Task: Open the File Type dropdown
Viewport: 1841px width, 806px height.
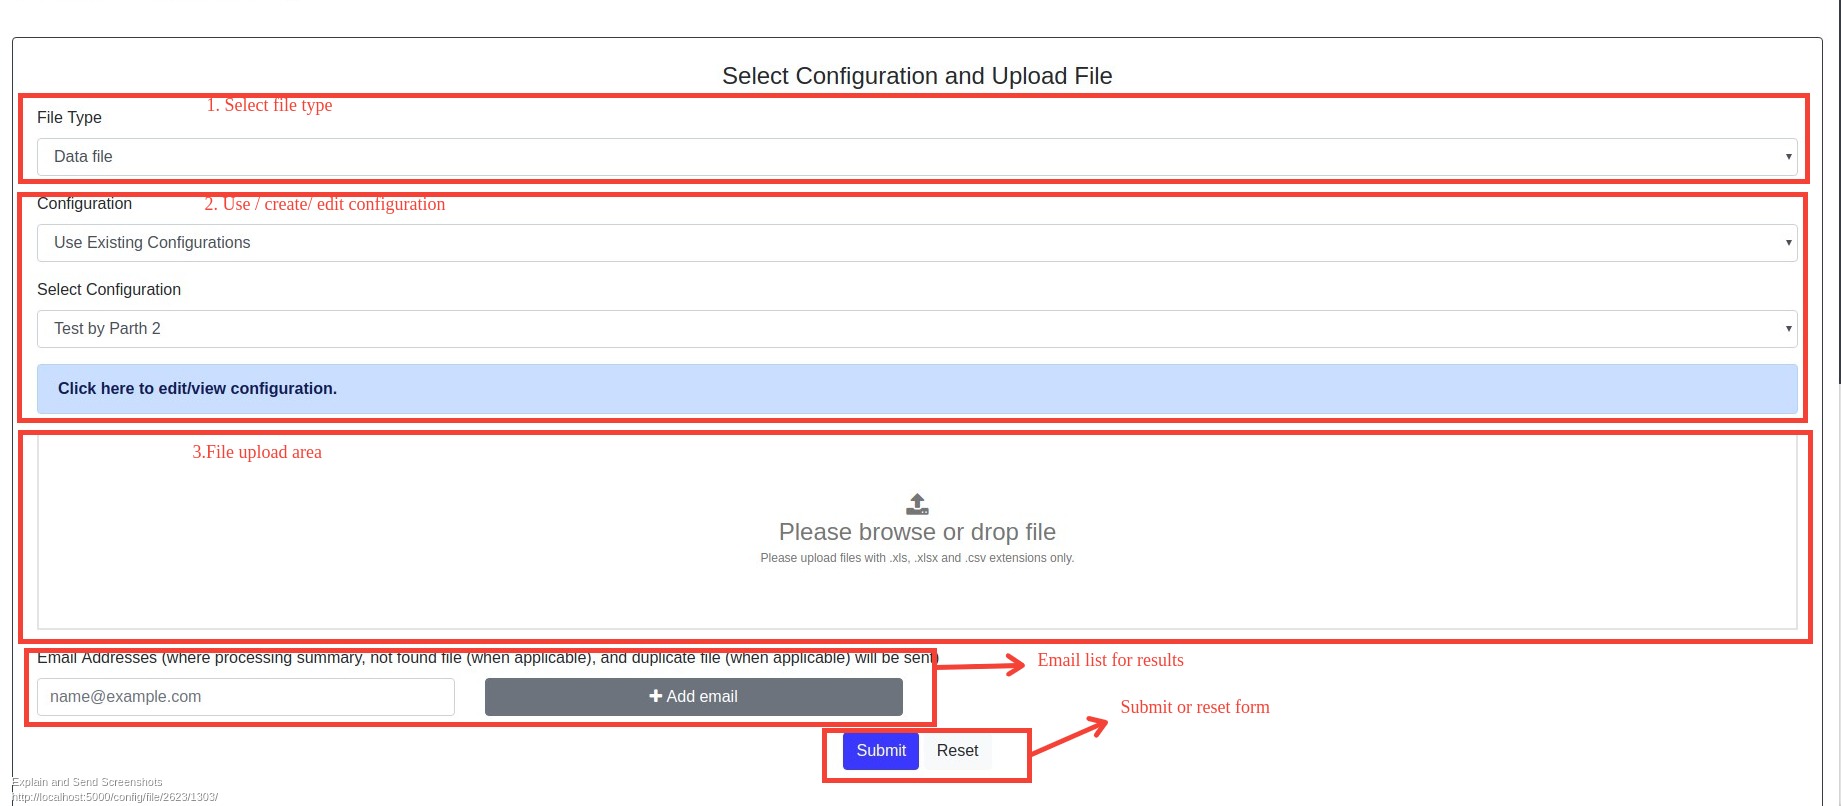Action: [916, 157]
